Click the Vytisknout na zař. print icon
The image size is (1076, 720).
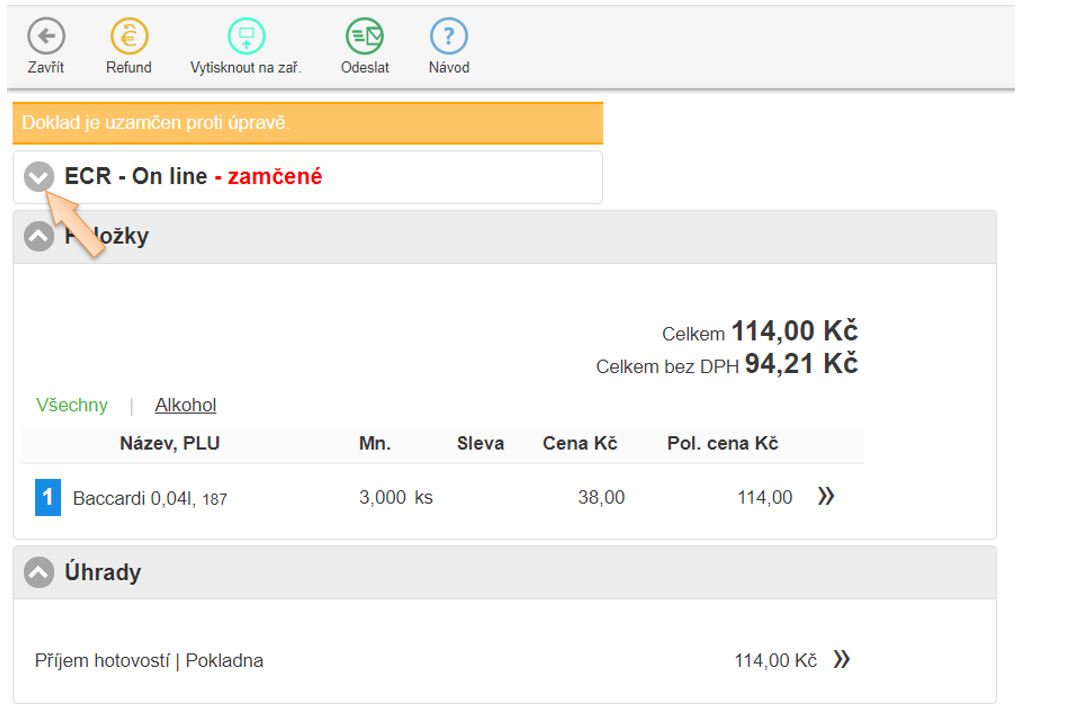coord(246,38)
